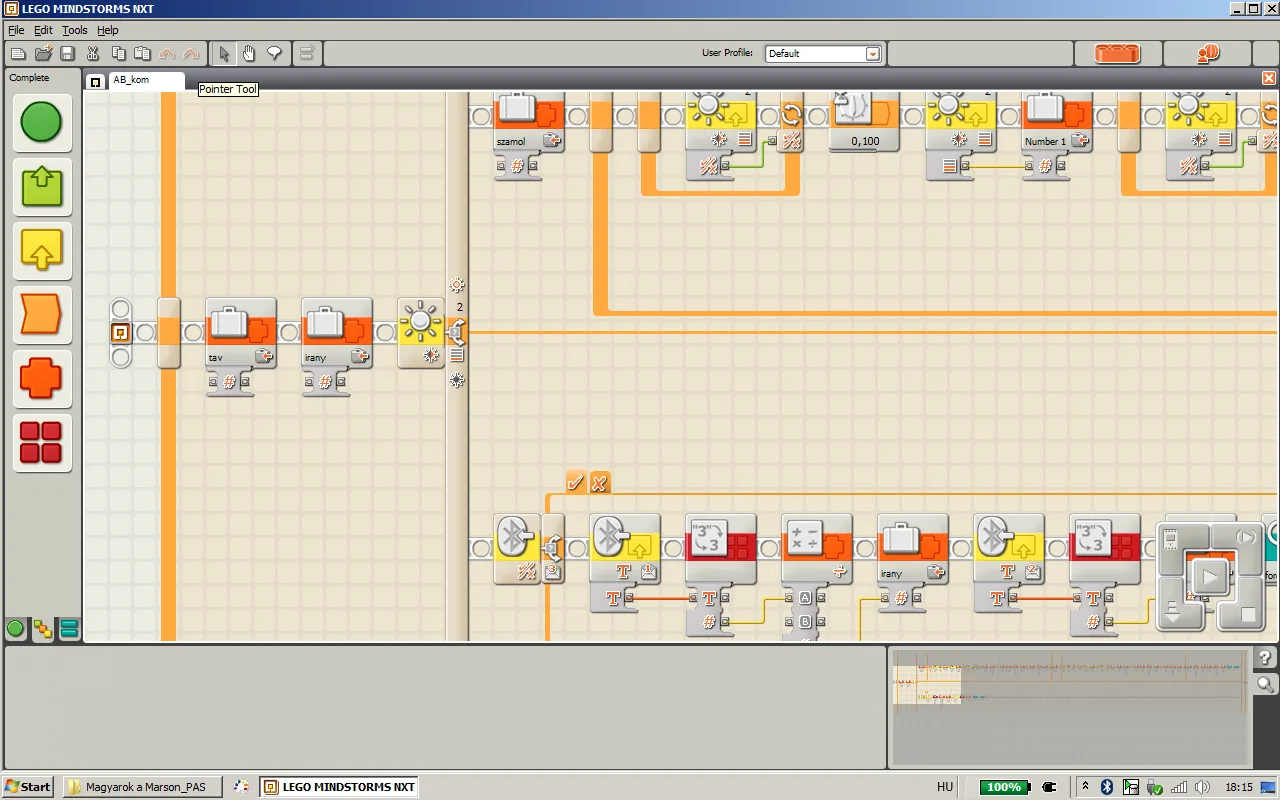1280x800 pixels.
Task: Open the Common palette green circle block
Action: click(41, 123)
